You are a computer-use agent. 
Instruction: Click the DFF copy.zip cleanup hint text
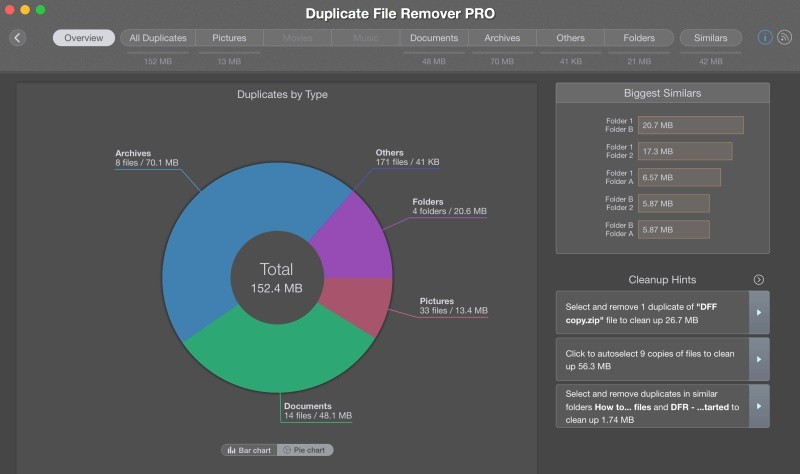tap(641, 313)
